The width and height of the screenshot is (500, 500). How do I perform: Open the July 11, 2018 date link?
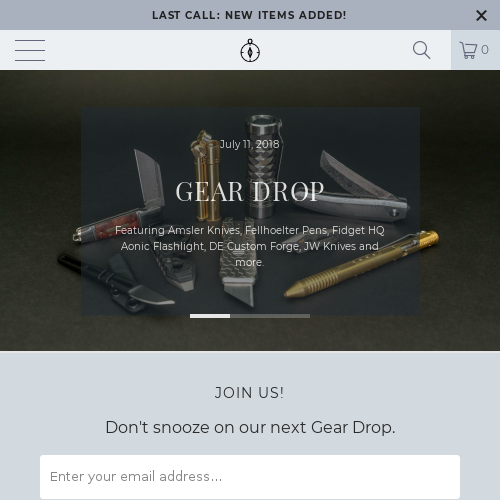(x=250, y=144)
